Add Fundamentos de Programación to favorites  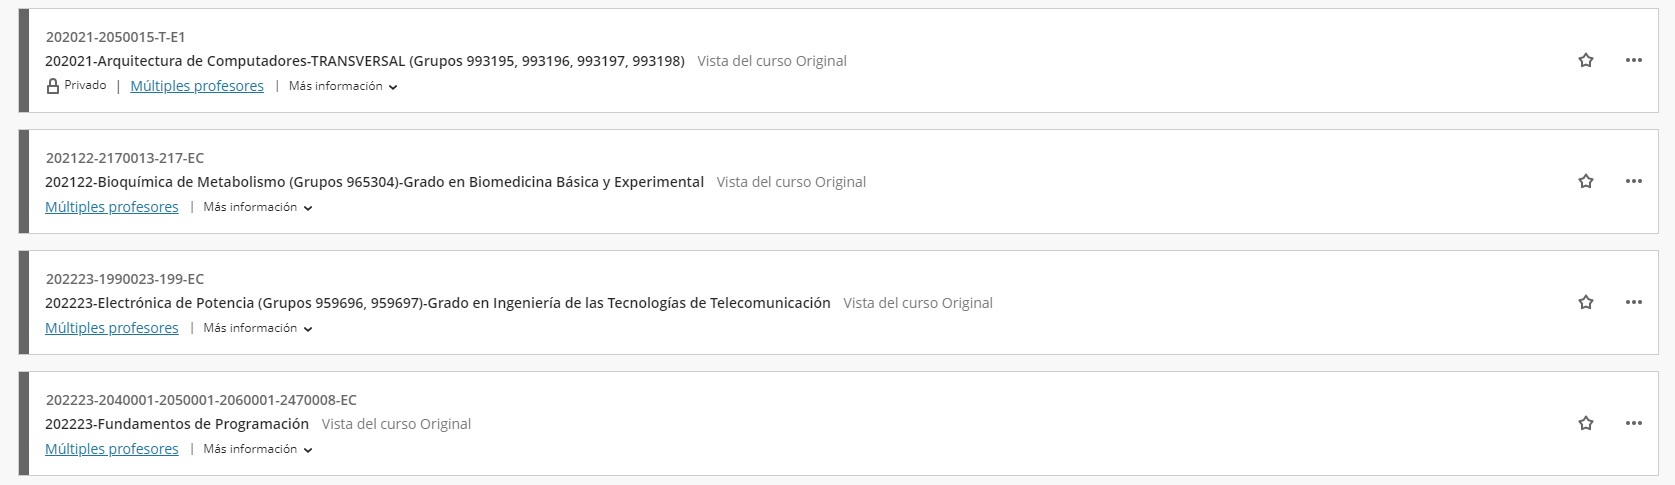(1585, 423)
